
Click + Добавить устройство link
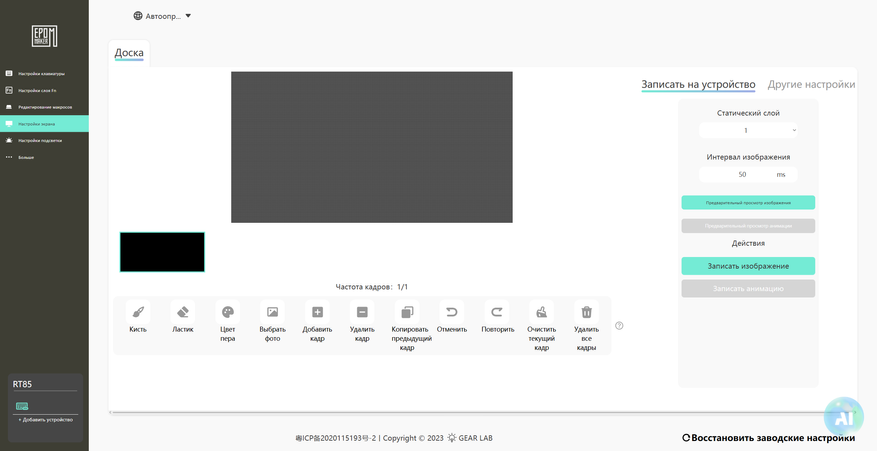46,420
